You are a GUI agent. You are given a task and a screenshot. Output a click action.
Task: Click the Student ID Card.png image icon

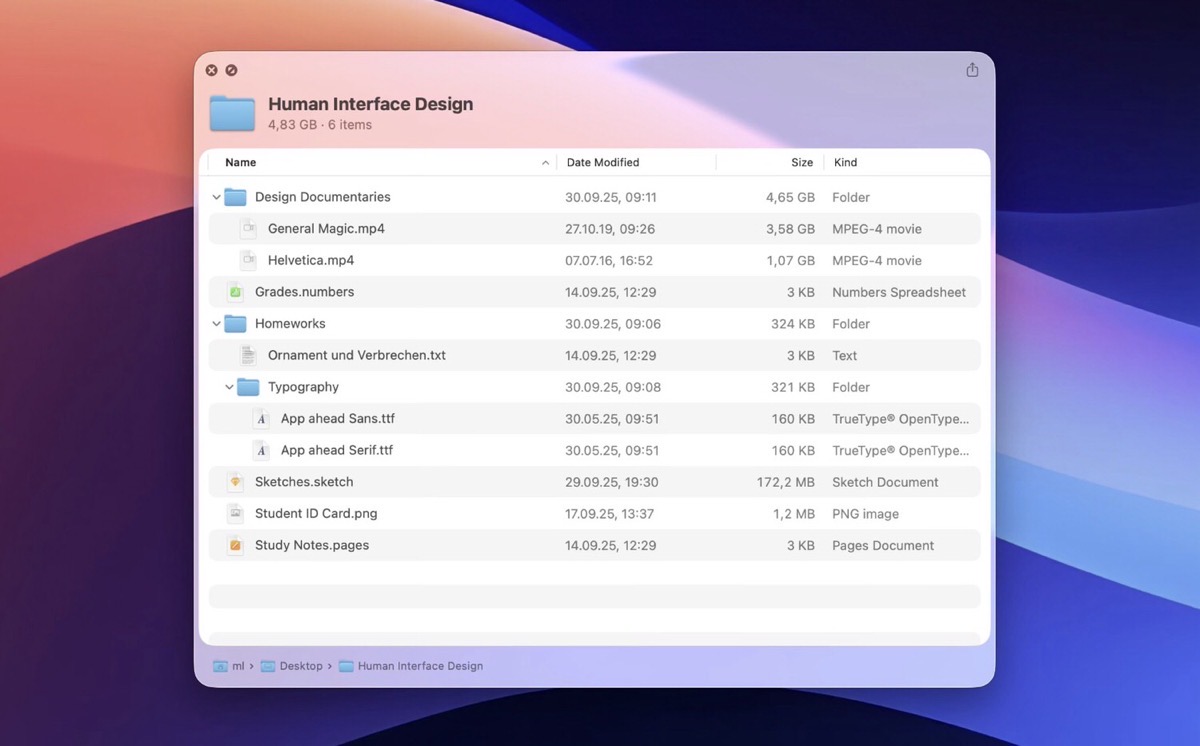[x=235, y=514]
